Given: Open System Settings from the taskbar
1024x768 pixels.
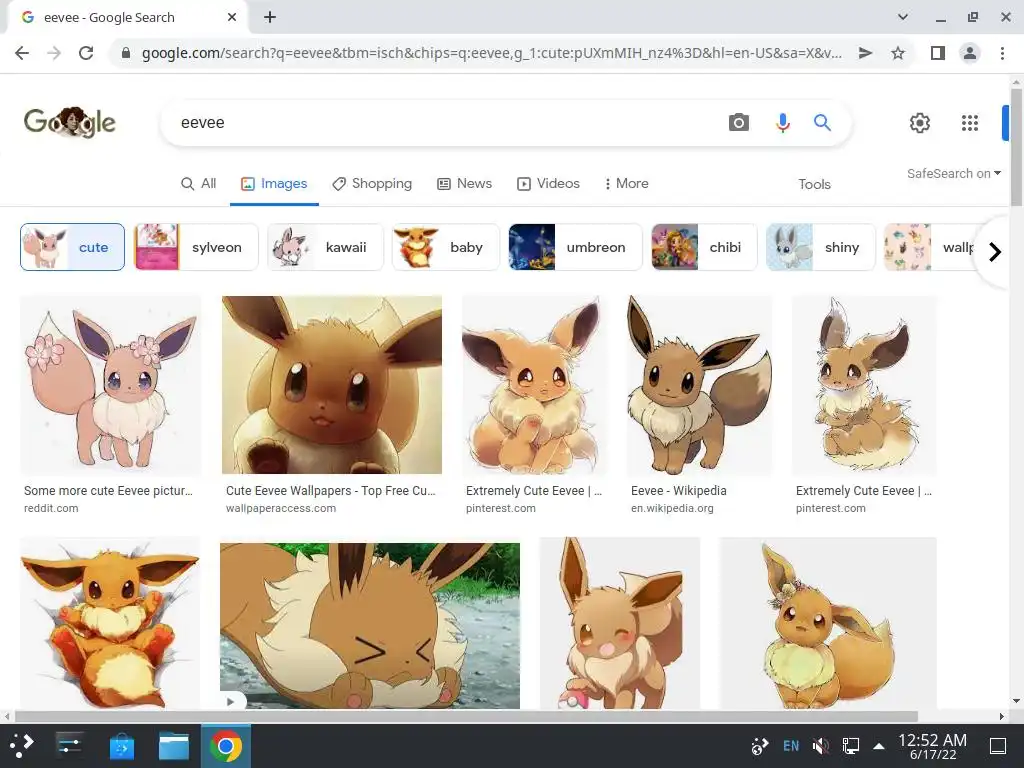Looking at the screenshot, I should 69,746.
